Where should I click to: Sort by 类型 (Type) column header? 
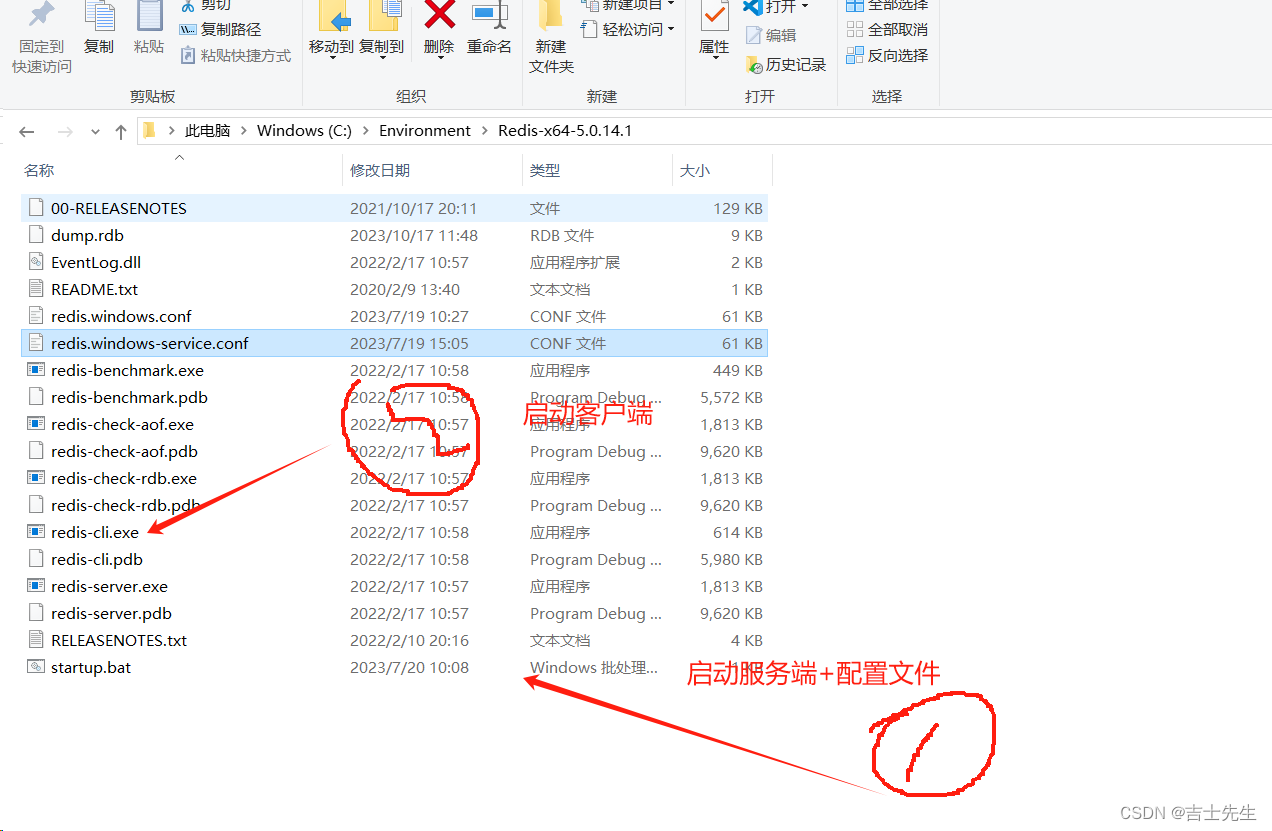click(545, 171)
